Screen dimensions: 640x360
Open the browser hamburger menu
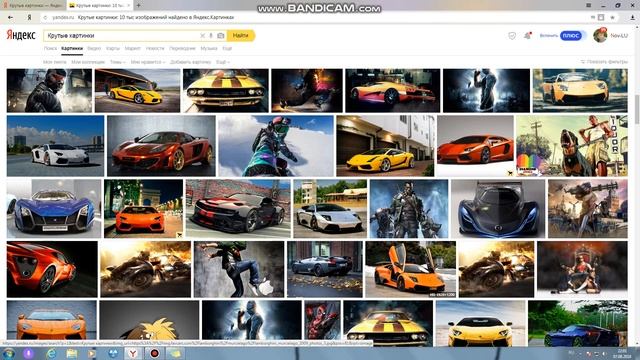pyautogui.click(x=589, y=5)
